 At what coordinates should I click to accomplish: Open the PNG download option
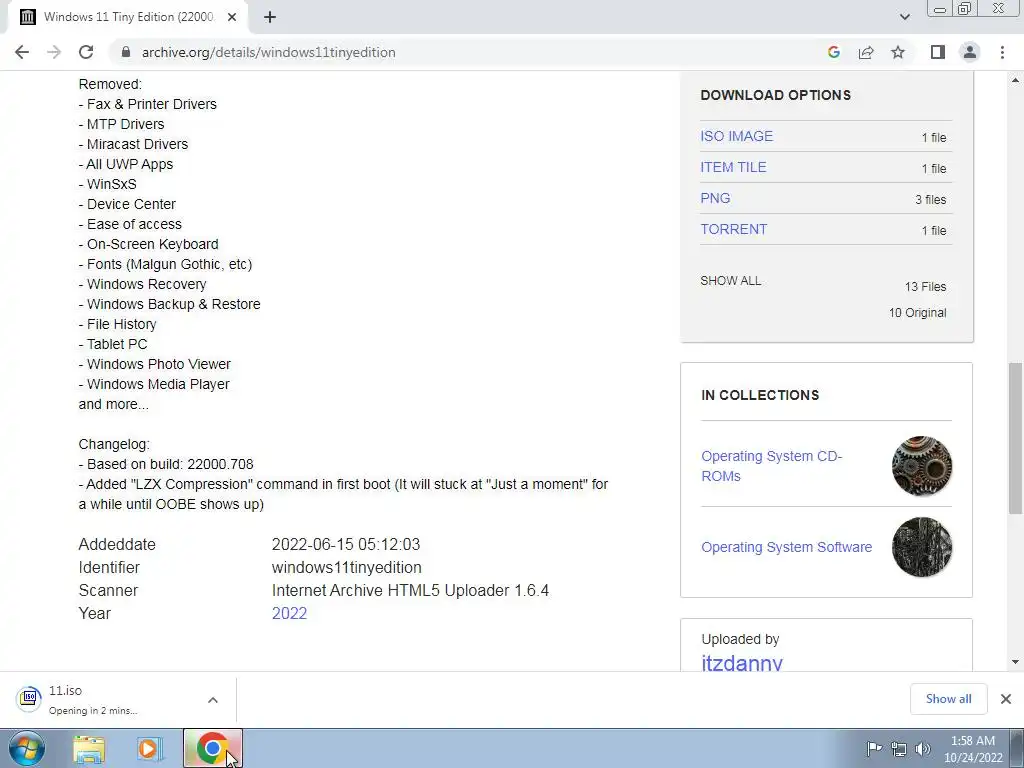tap(715, 198)
